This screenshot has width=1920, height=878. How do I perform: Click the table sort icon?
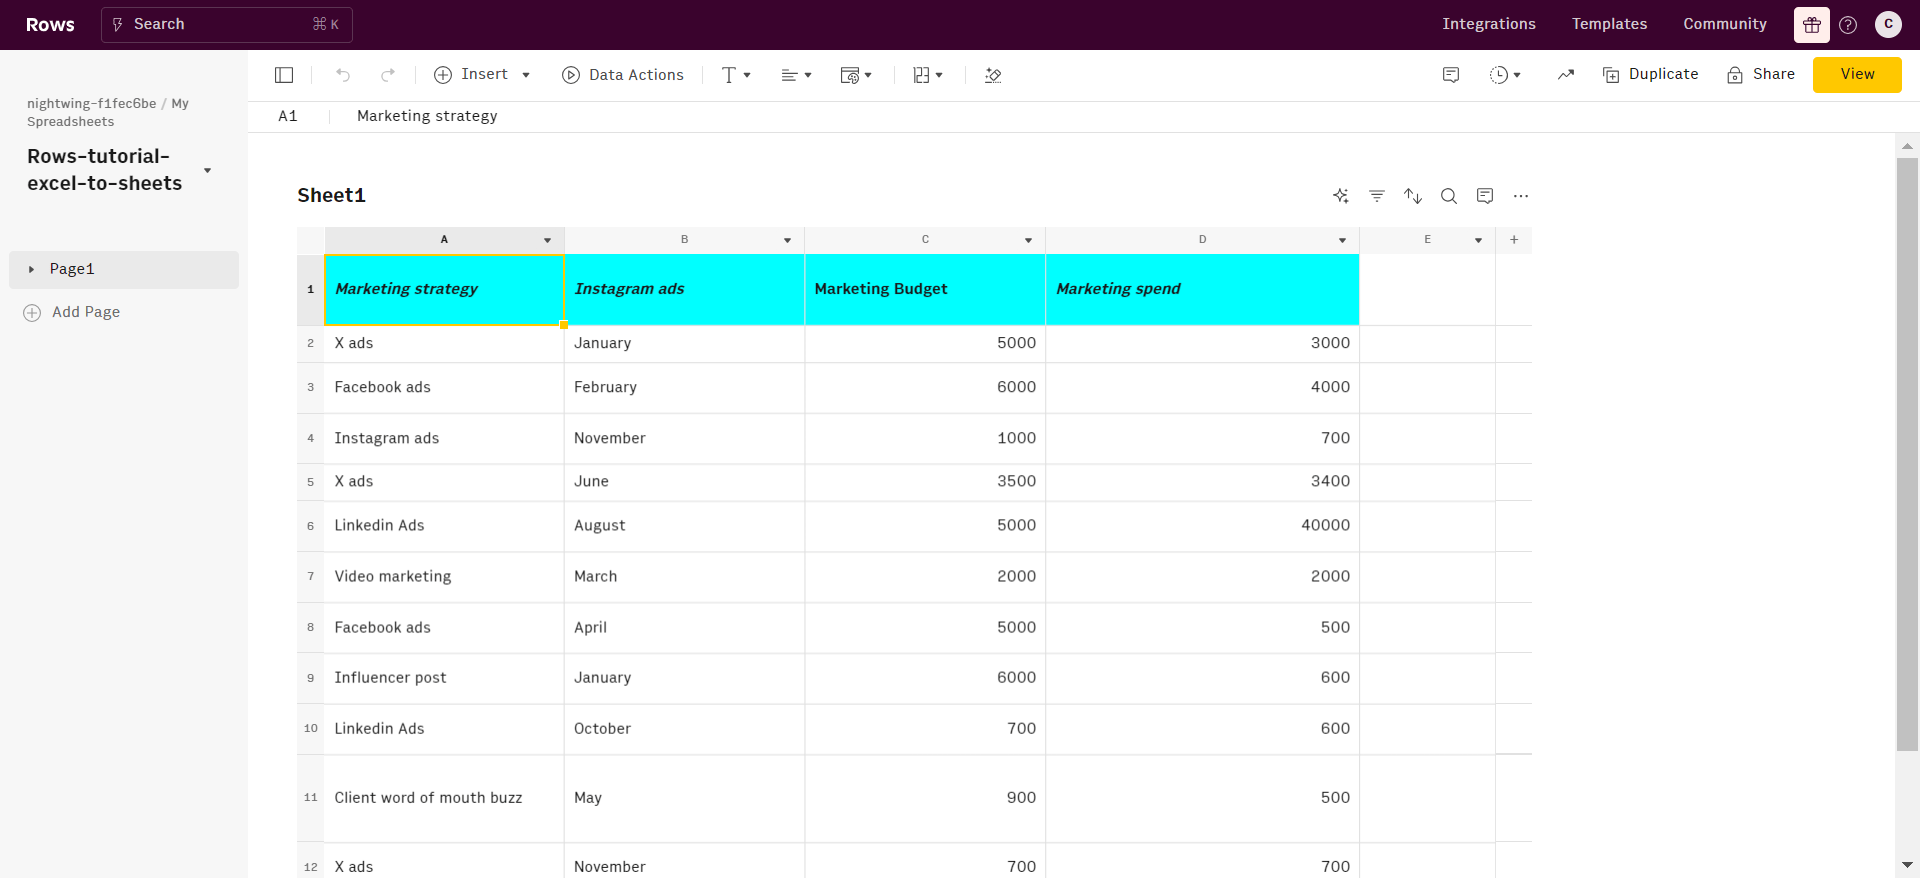1413,196
